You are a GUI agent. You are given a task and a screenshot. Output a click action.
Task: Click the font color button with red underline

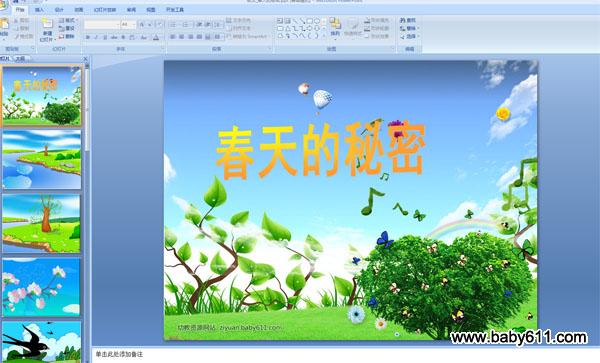click(156, 37)
